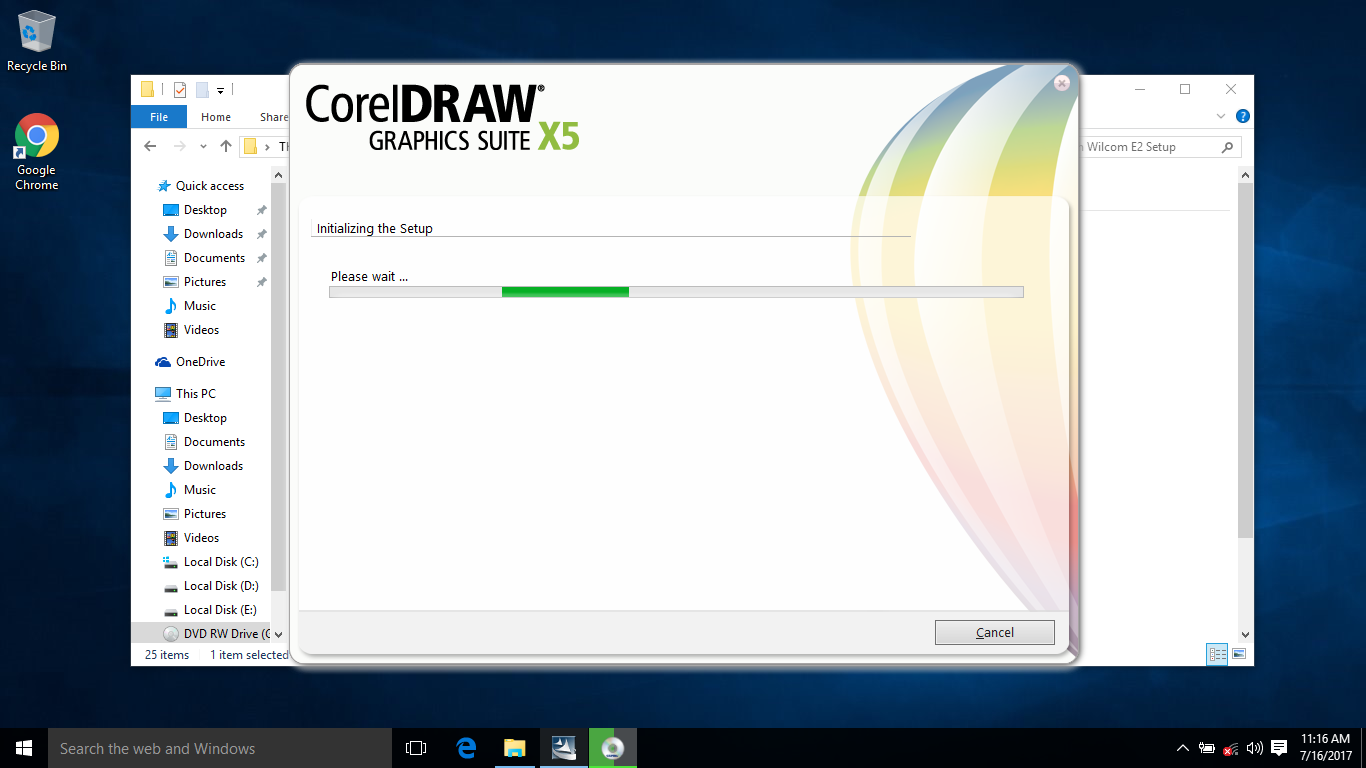Open Desktop under This PC
This screenshot has height=768, width=1366.
tap(205, 418)
